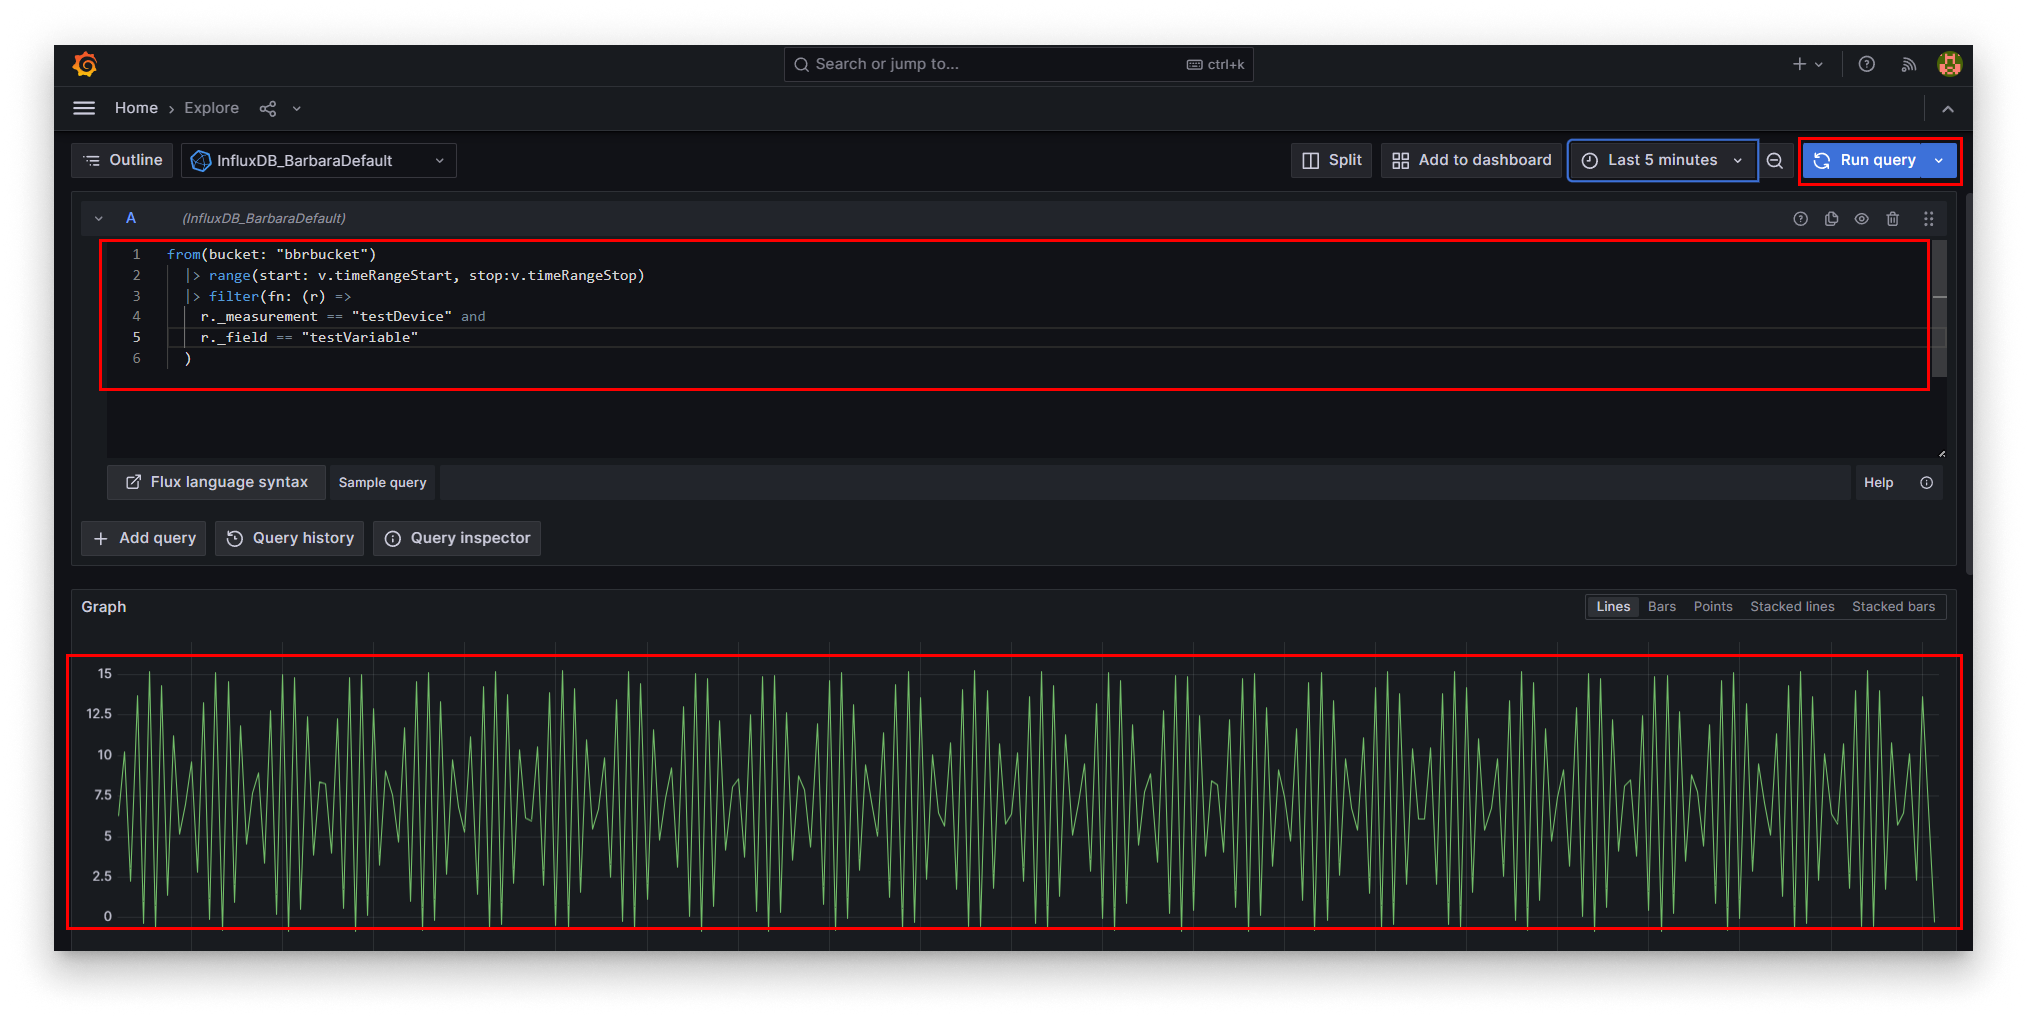This screenshot has height=1016, width=2027.
Task: Toggle the hamburger menu sidebar
Action: pyautogui.click(x=84, y=108)
